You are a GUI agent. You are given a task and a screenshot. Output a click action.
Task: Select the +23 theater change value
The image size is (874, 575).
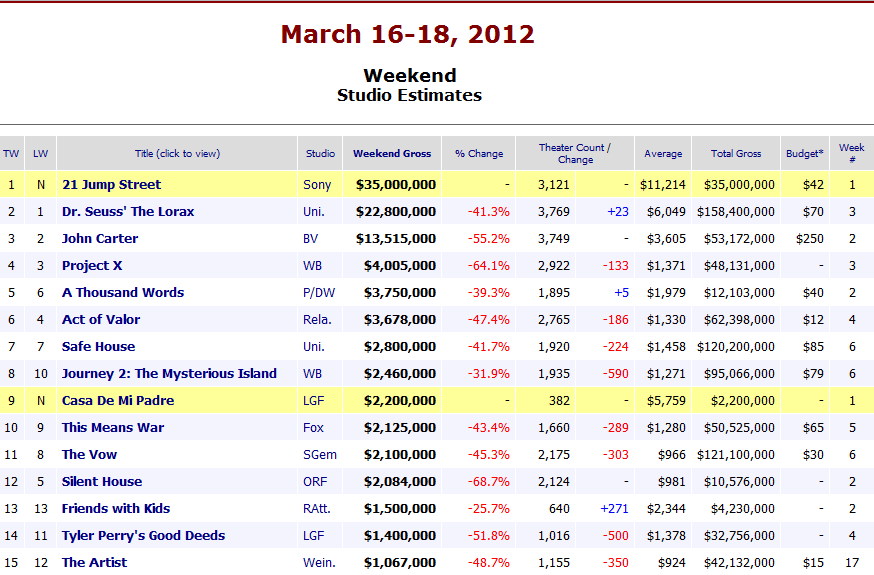tap(618, 212)
